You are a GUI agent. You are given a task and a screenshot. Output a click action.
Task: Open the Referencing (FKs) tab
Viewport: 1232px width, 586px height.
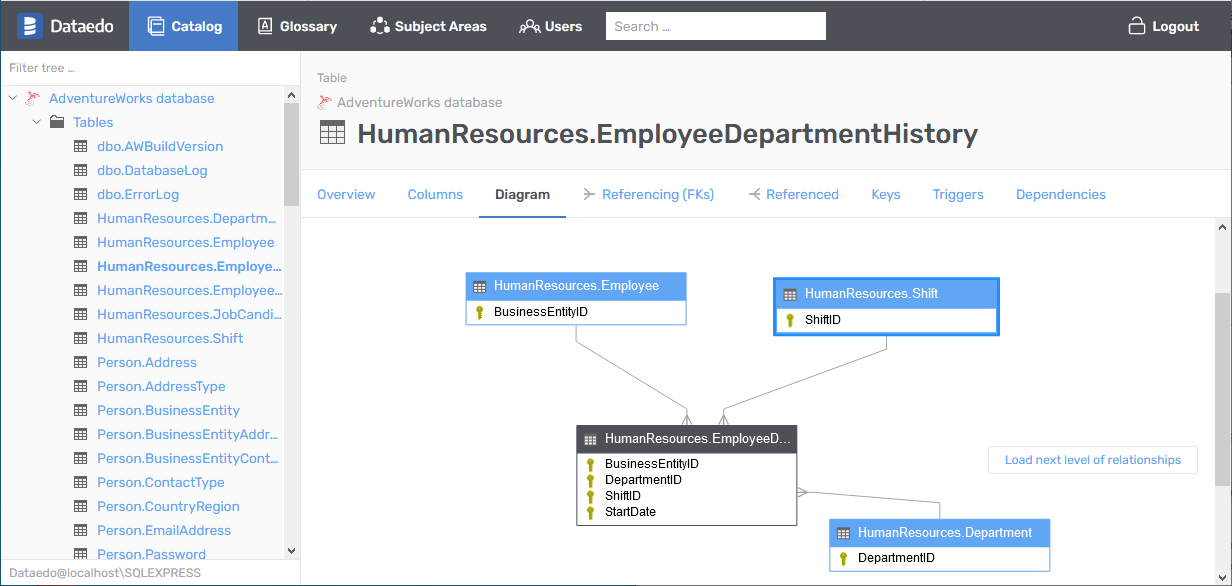click(659, 194)
